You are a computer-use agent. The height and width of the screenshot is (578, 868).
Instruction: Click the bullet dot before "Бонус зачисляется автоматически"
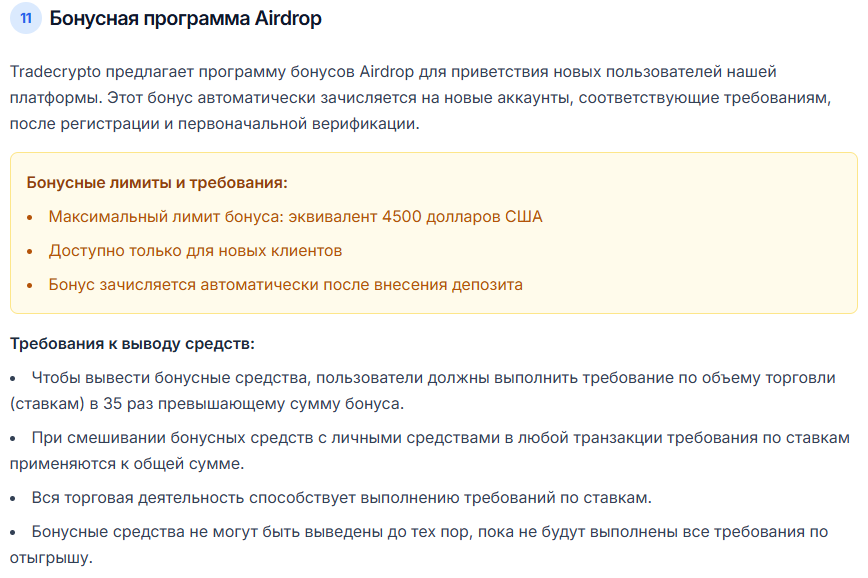click(30, 285)
